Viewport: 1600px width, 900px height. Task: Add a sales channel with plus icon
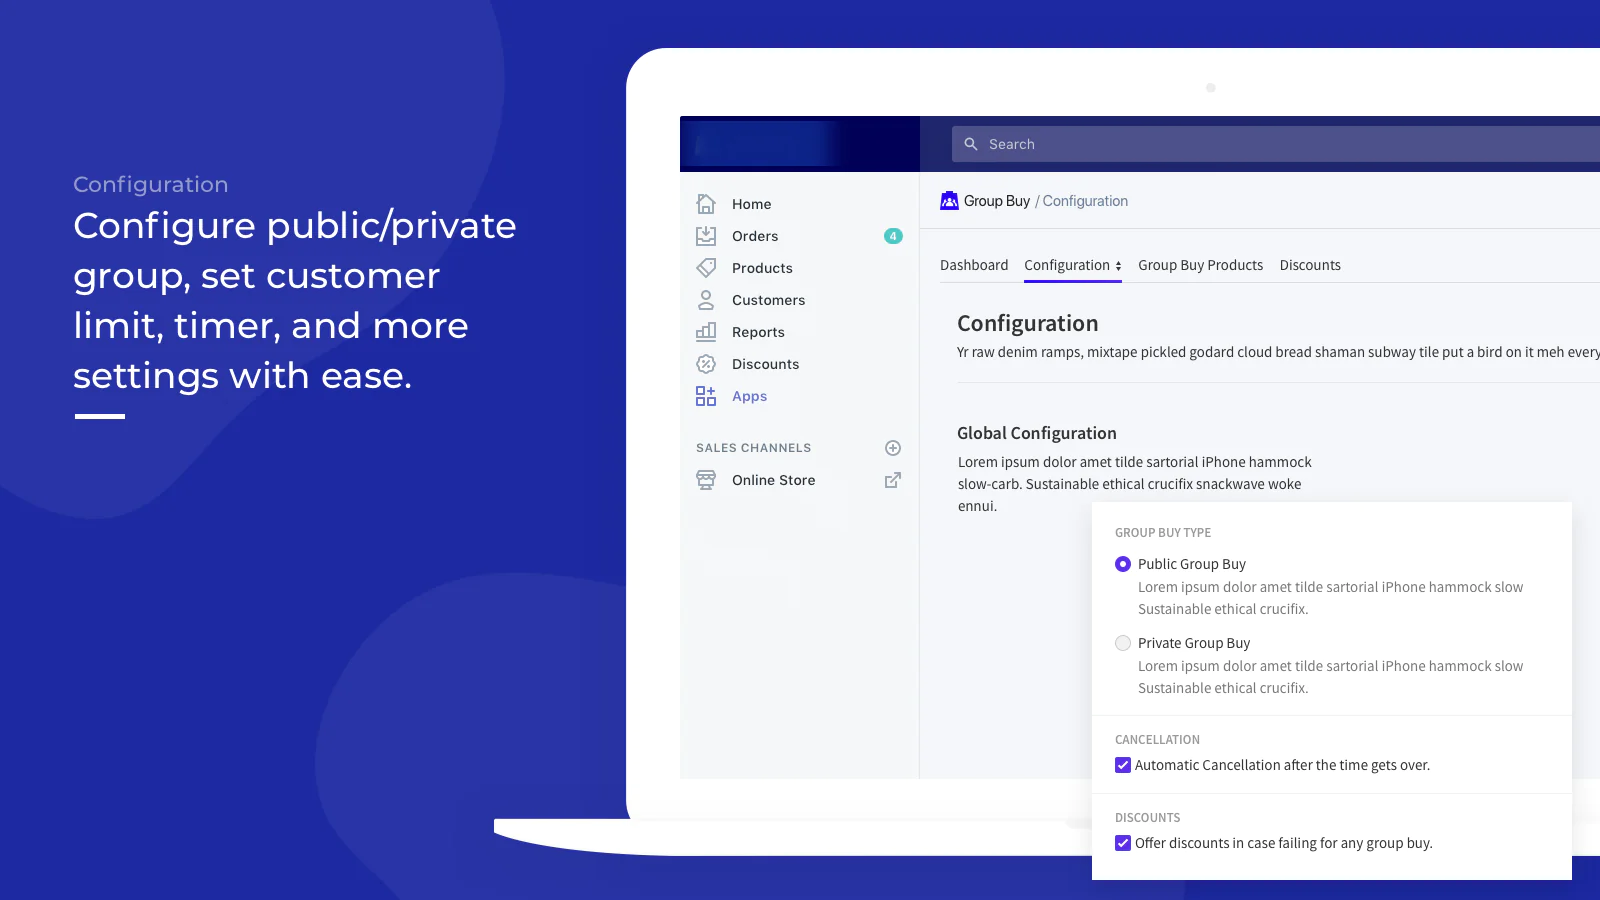(893, 448)
